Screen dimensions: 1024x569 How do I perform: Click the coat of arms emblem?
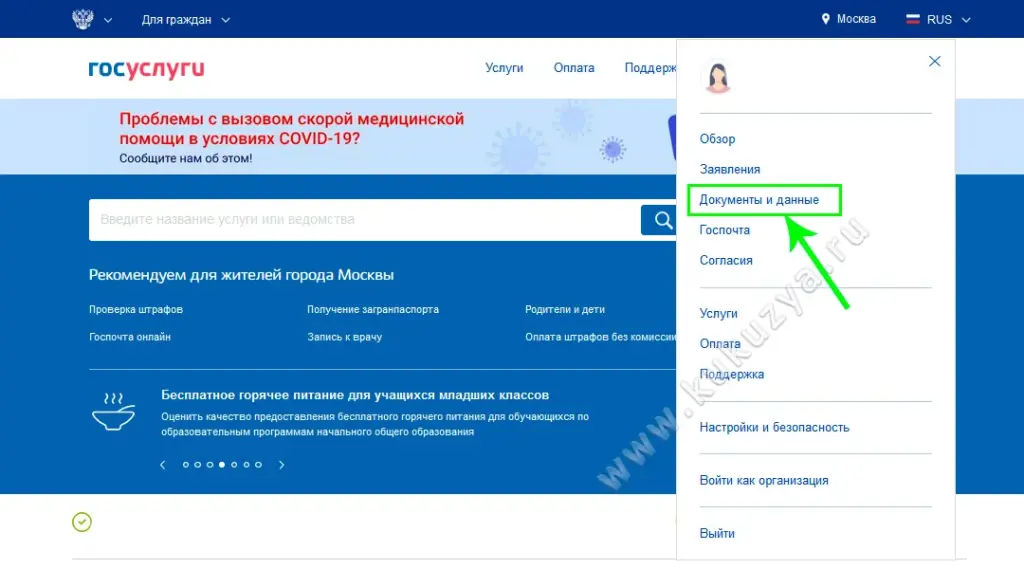(83, 19)
